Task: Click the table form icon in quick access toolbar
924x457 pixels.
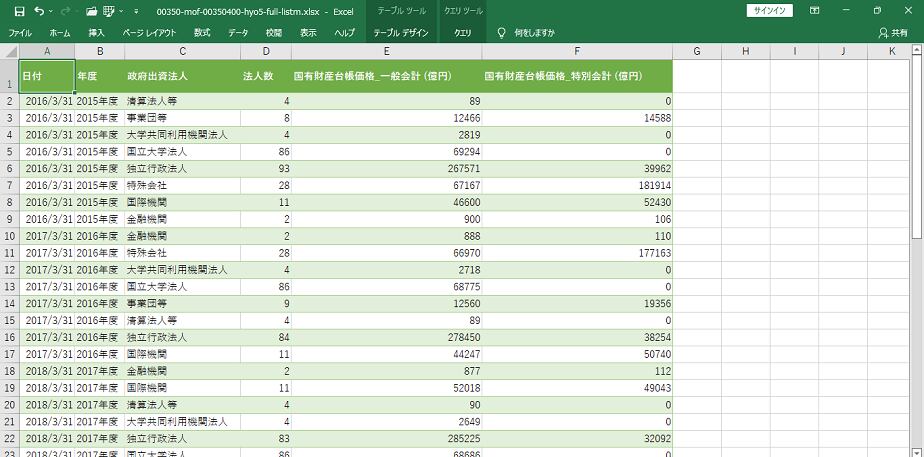Action: point(108,10)
